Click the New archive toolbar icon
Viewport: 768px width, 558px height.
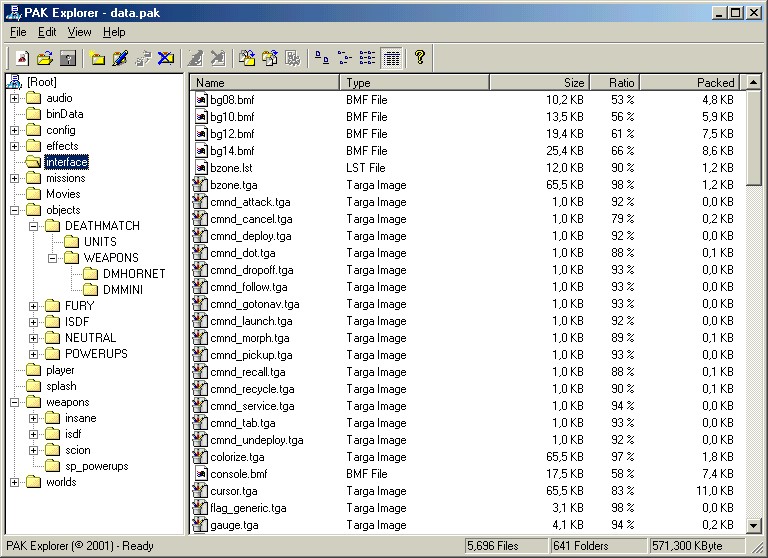pyautogui.click(x=22, y=58)
